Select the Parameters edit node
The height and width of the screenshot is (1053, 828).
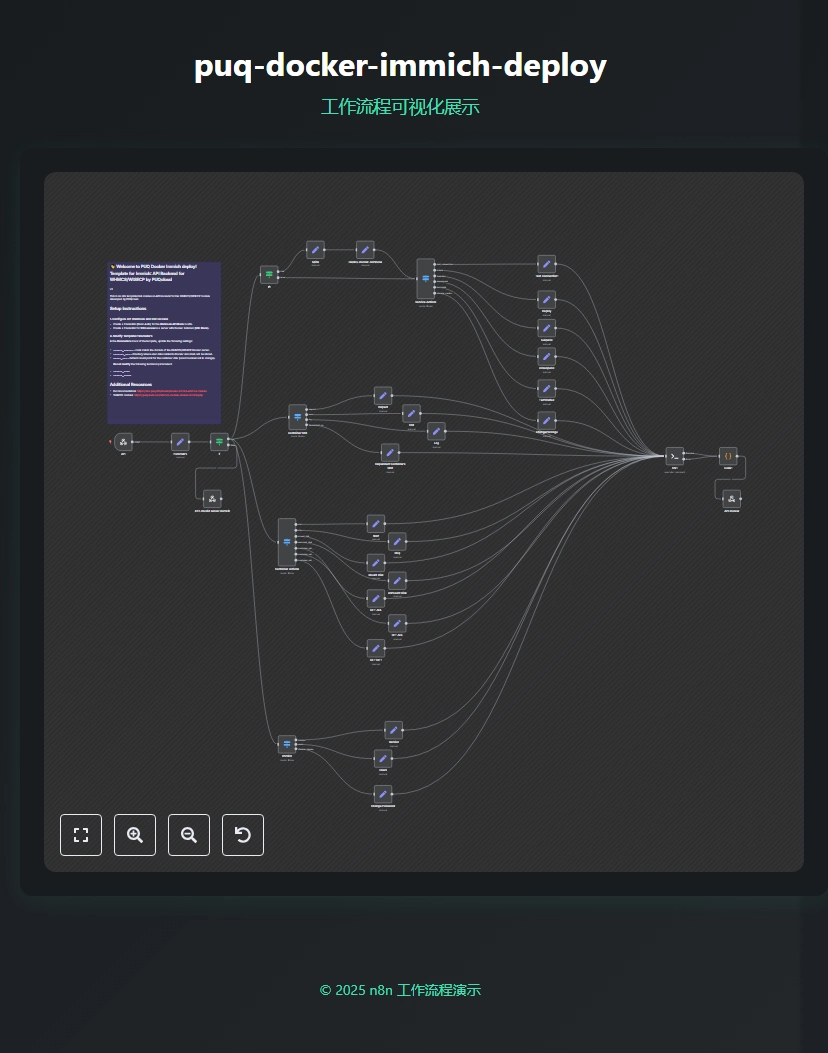point(180,442)
